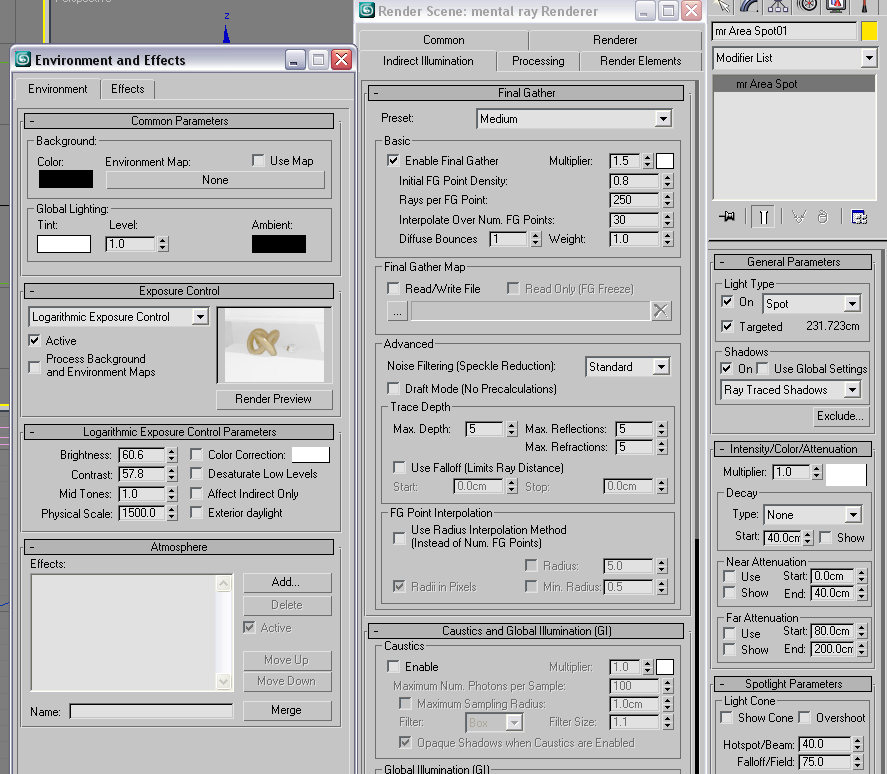
Task: Uncheck Enable Final Gather
Action: click(x=393, y=161)
